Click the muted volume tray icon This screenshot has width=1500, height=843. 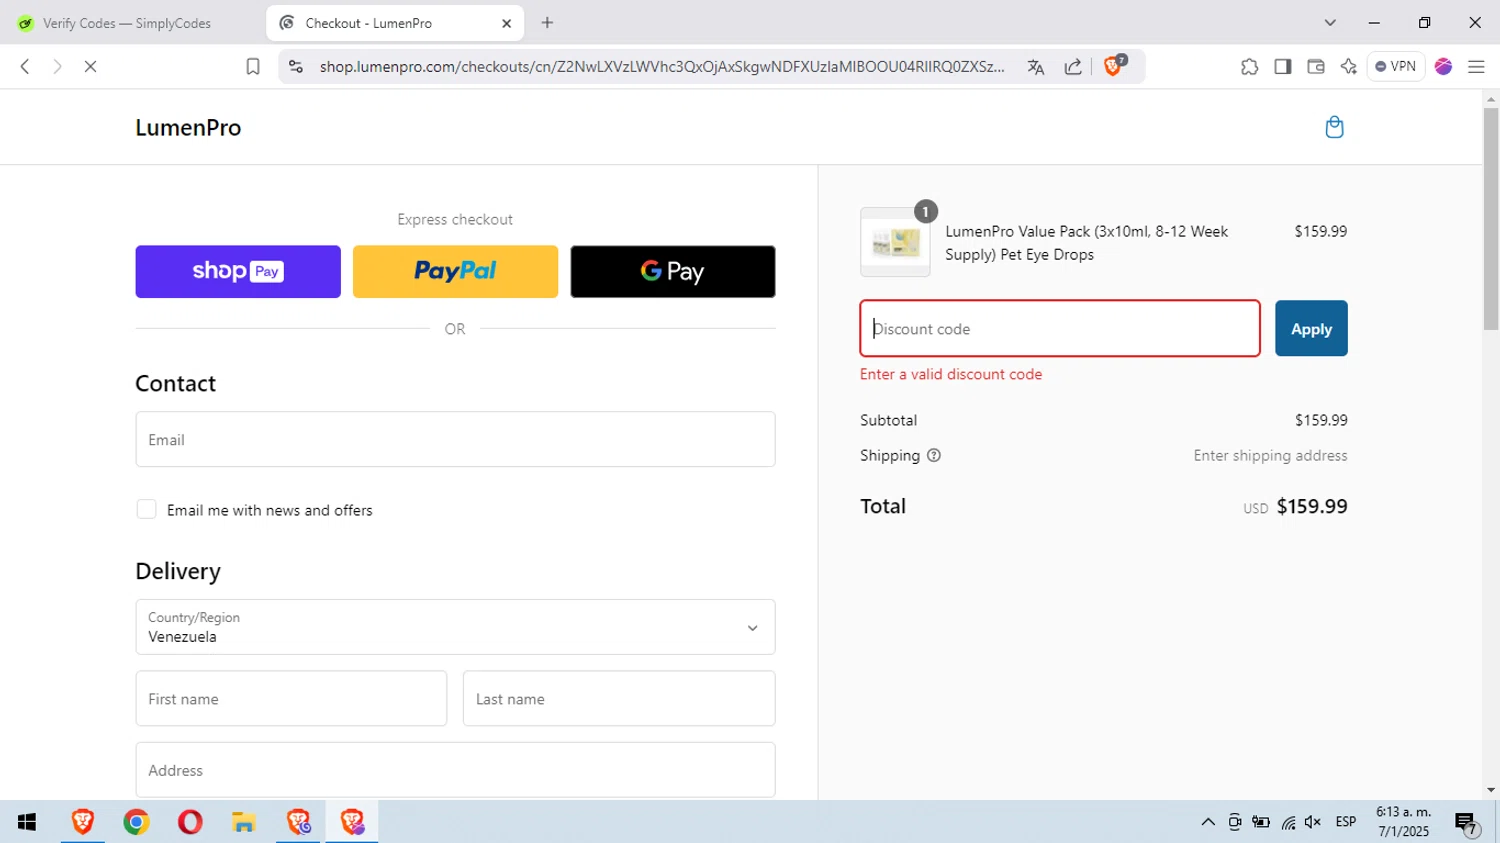tap(1313, 822)
